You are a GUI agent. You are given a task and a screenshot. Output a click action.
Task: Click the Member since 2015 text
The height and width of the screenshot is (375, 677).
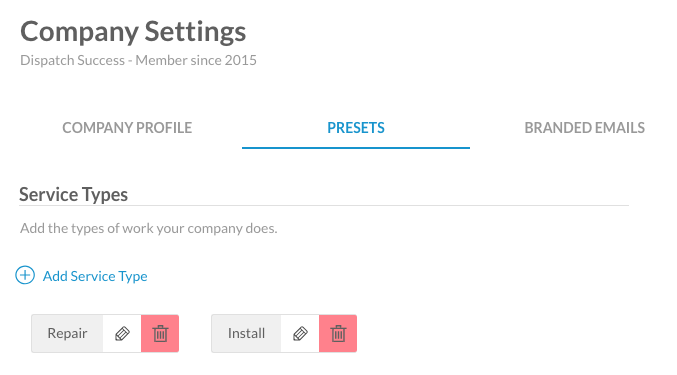click(196, 60)
